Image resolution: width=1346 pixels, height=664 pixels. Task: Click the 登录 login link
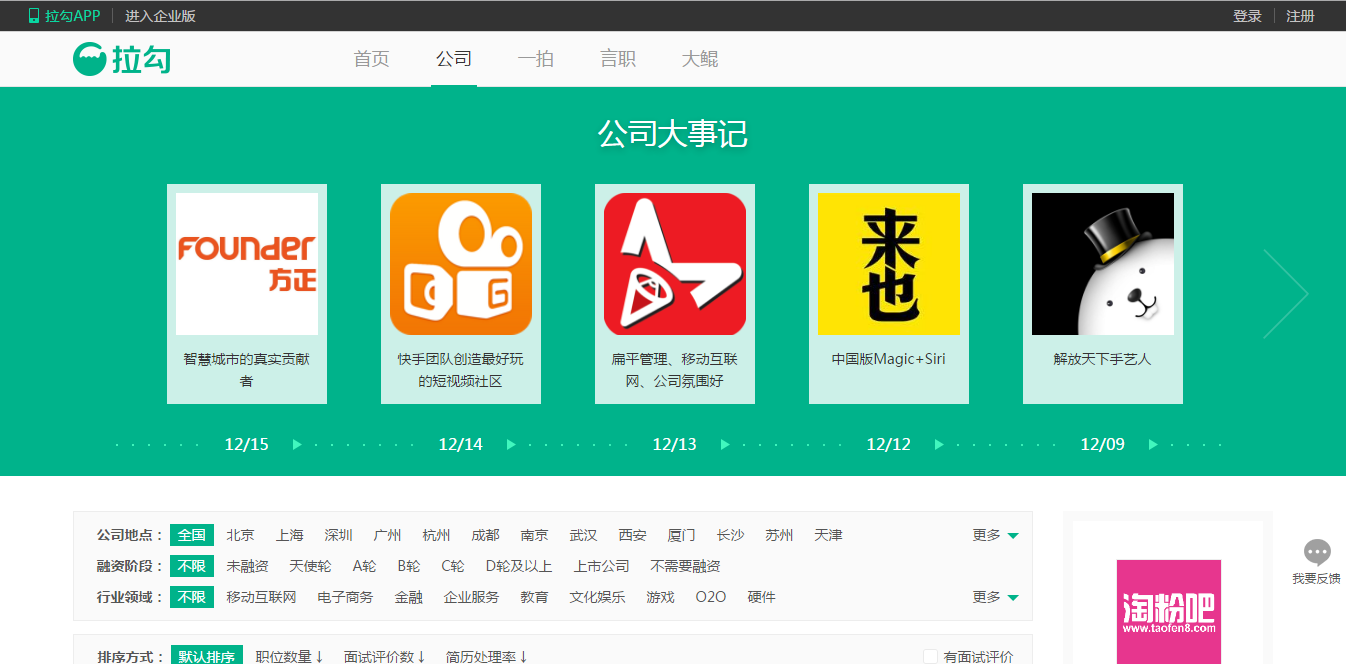click(1248, 16)
